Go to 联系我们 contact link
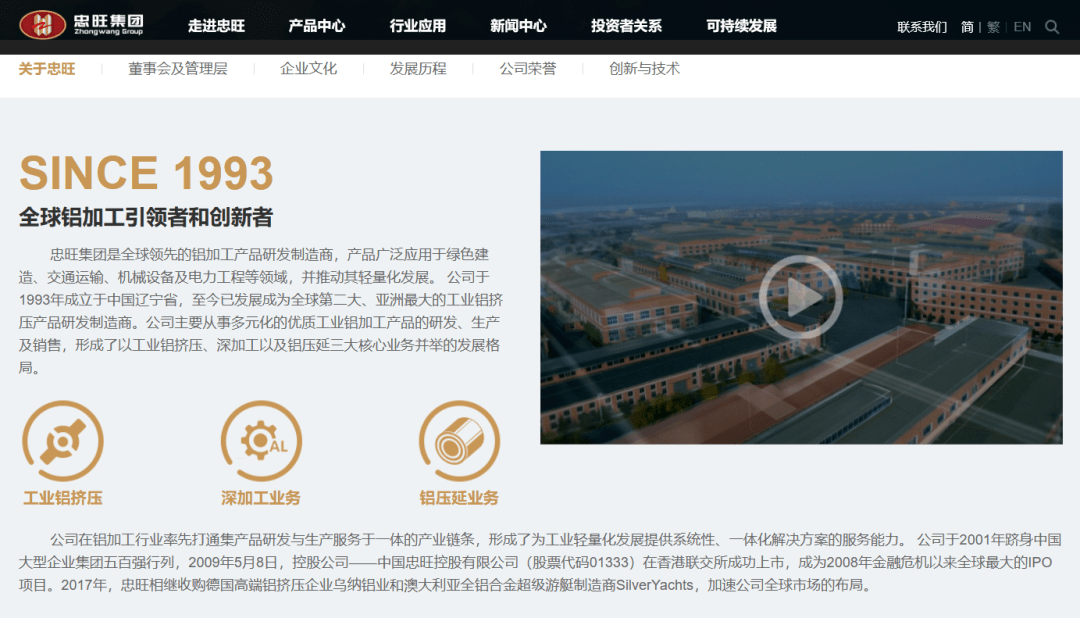The height and width of the screenshot is (618, 1080). coord(922,27)
